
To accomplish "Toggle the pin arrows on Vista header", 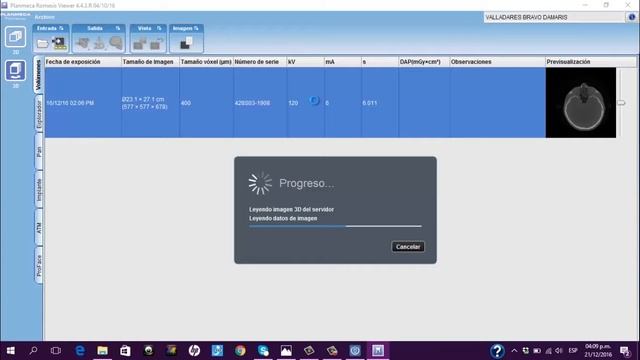I will pyautogui.click(x=159, y=28).
